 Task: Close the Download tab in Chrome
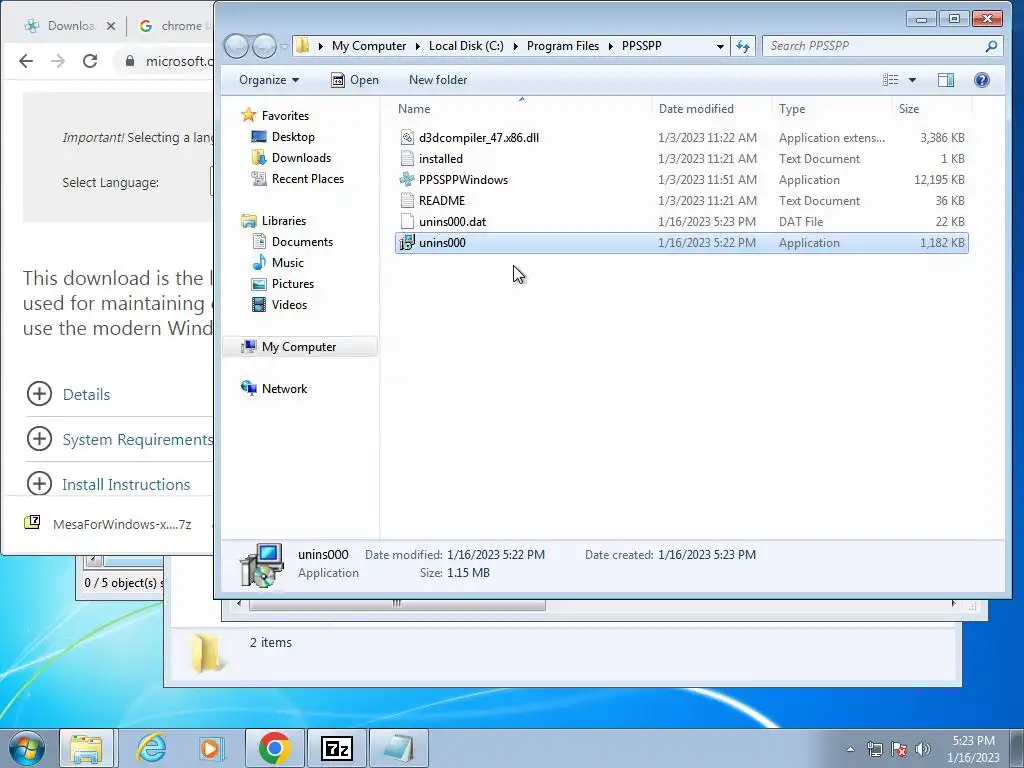click(x=110, y=26)
